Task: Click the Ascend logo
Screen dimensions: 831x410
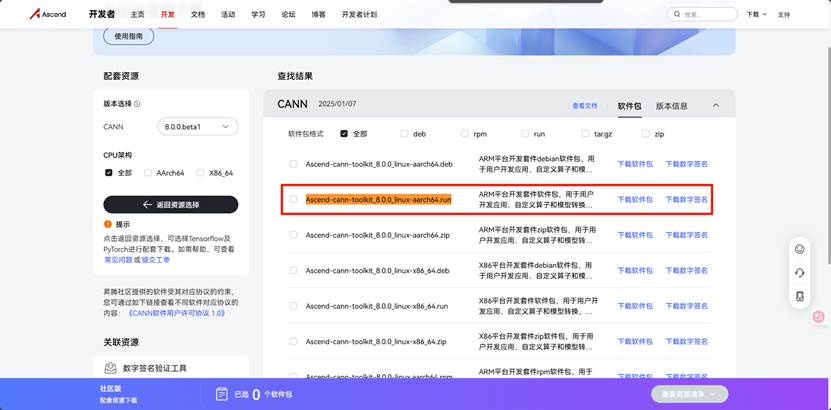Action: pos(48,14)
